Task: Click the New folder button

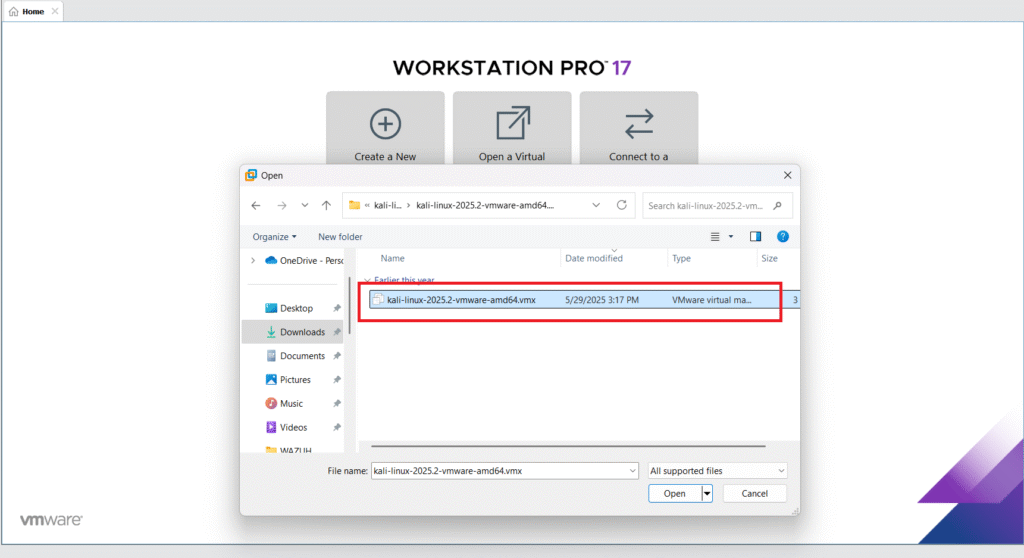Action: pyautogui.click(x=340, y=237)
